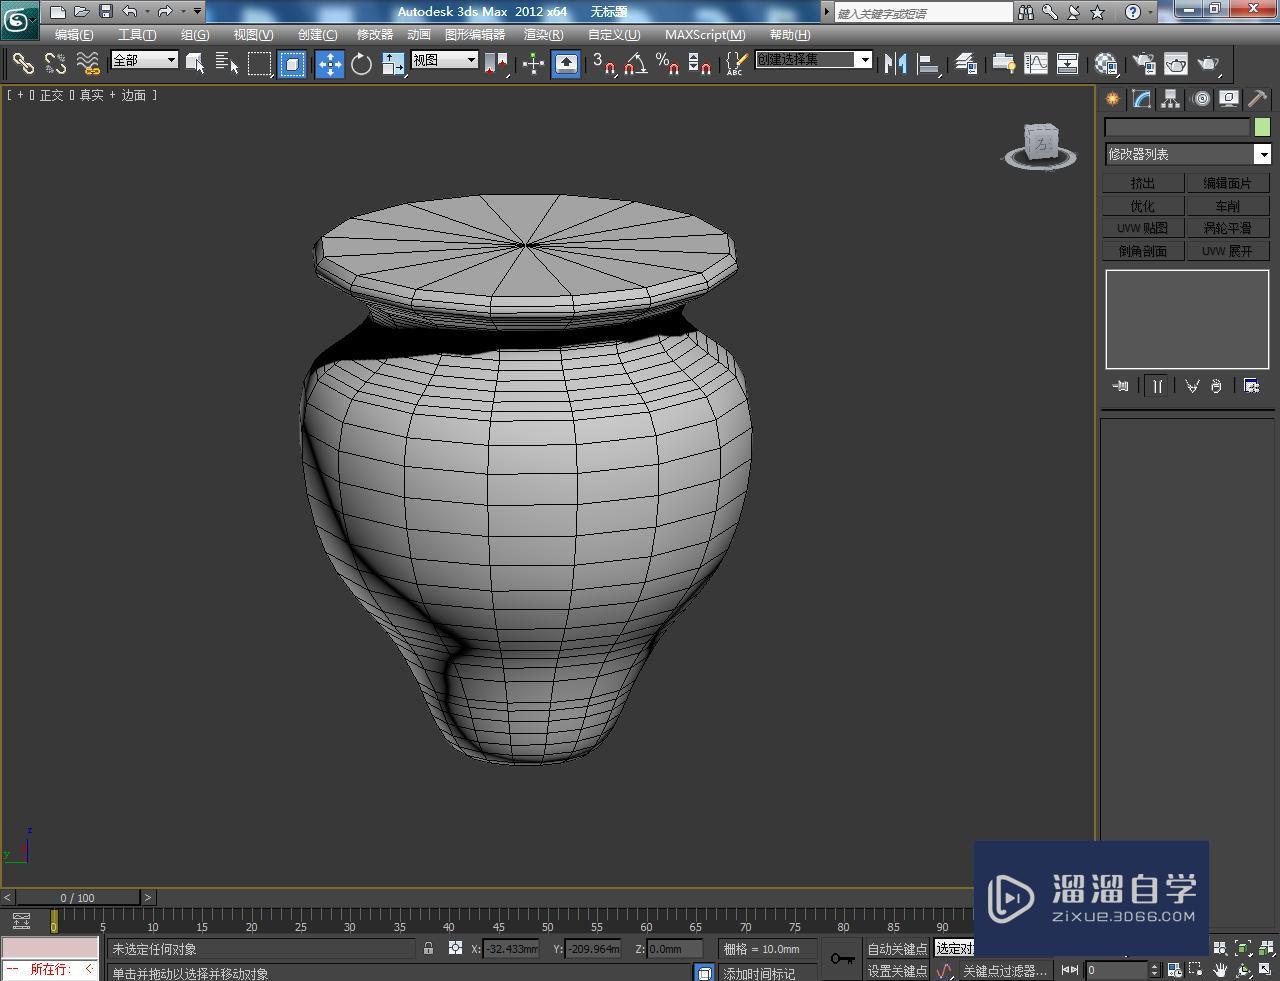Open the 选定对象 key filter dropdown
The image size is (1280, 981).
[x=954, y=948]
